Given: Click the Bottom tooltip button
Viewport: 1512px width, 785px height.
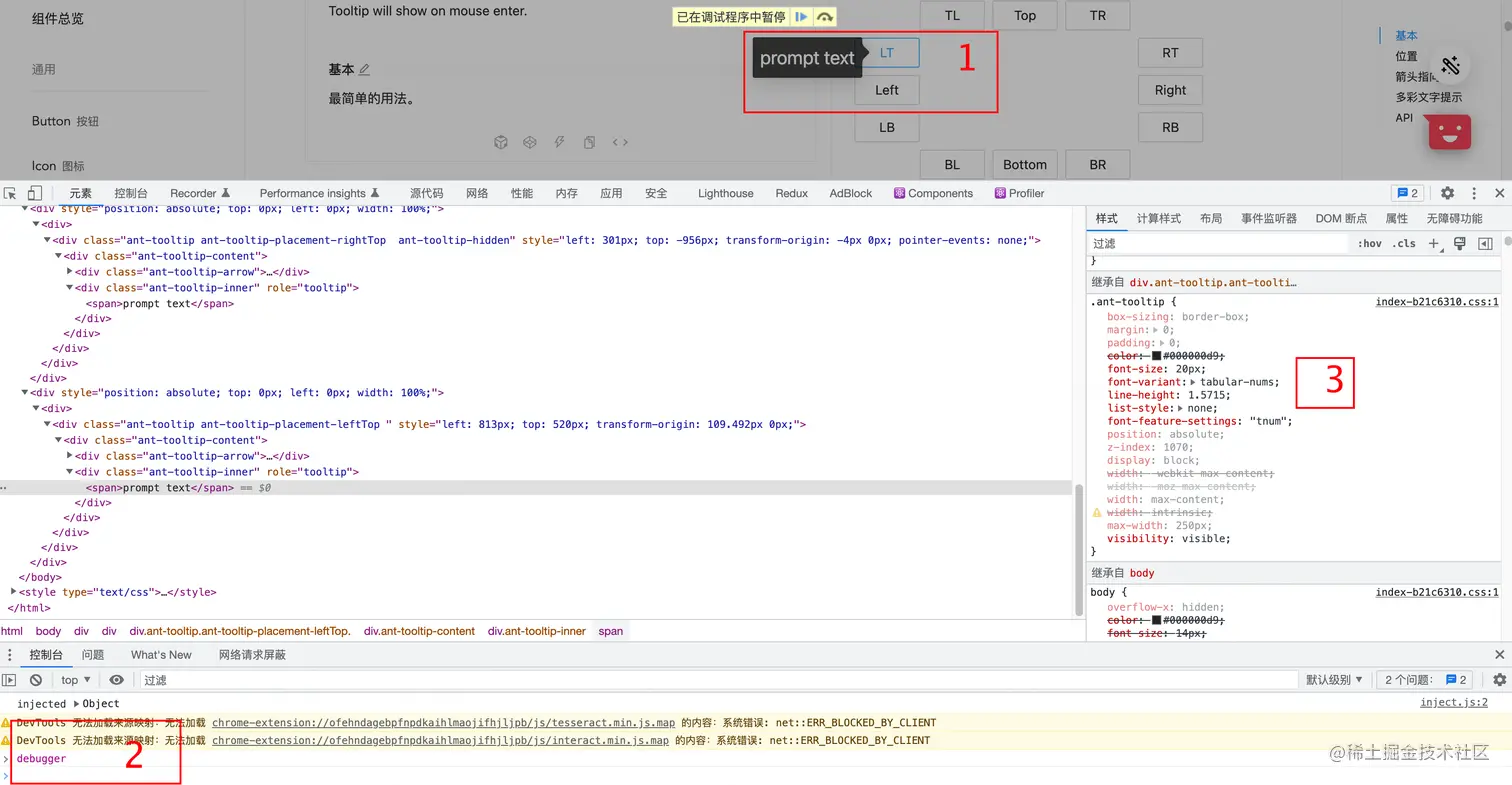Looking at the screenshot, I should coord(1025,165).
